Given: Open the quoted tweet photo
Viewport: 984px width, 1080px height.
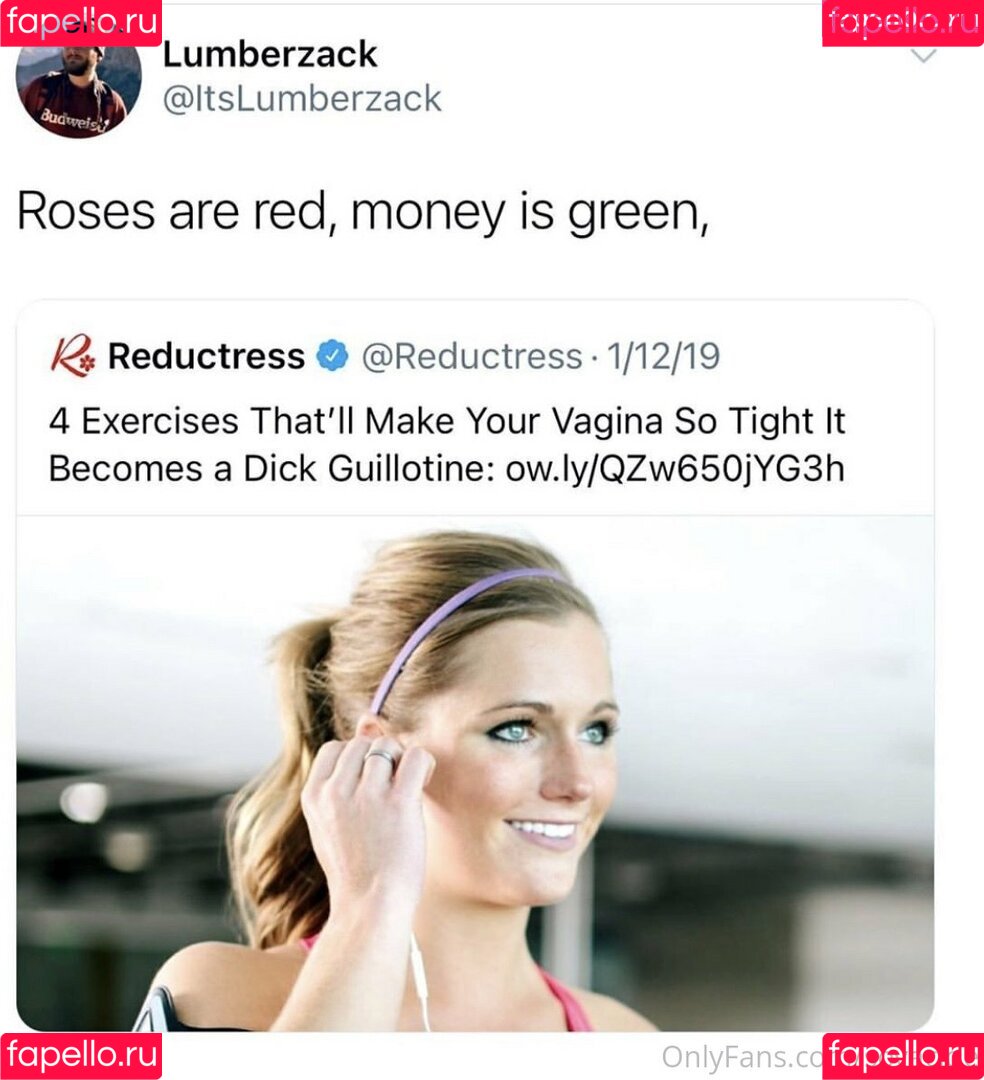Looking at the screenshot, I should point(475,773).
